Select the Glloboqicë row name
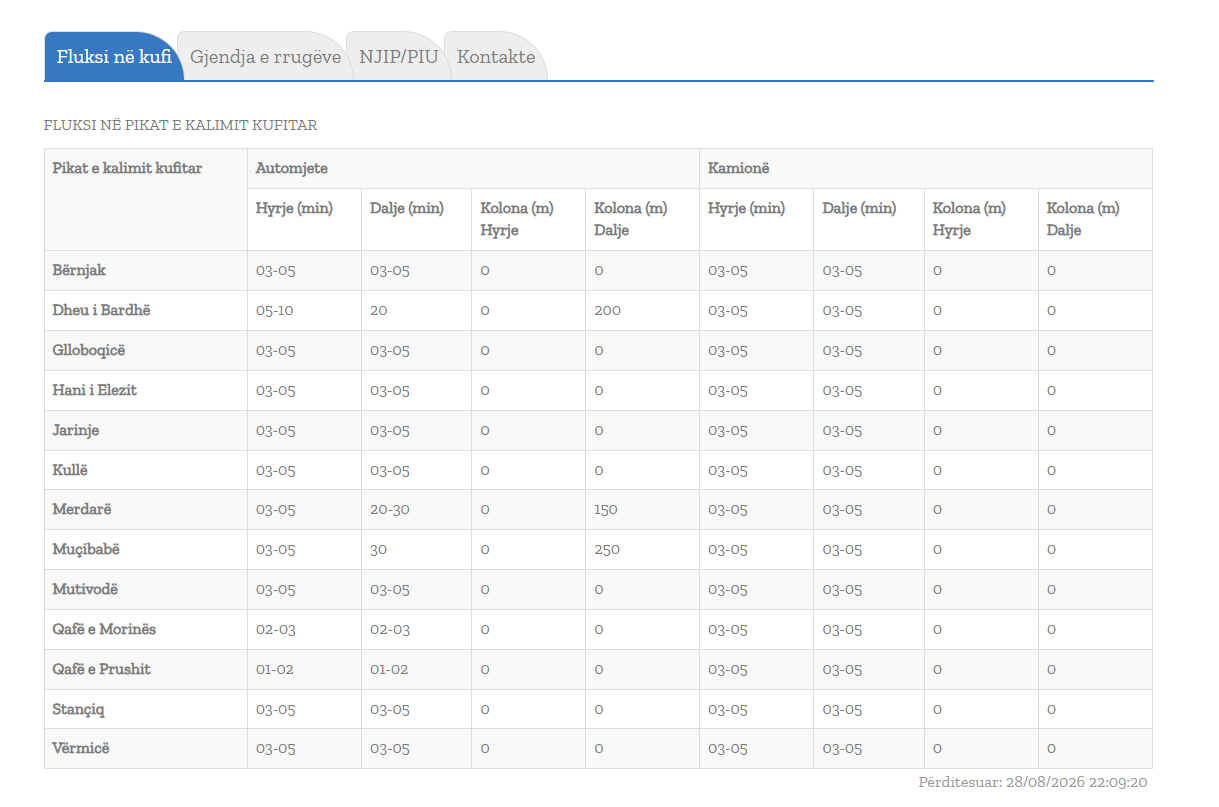Image resolution: width=1219 pixels, height=807 pixels. pyautogui.click(x=89, y=350)
